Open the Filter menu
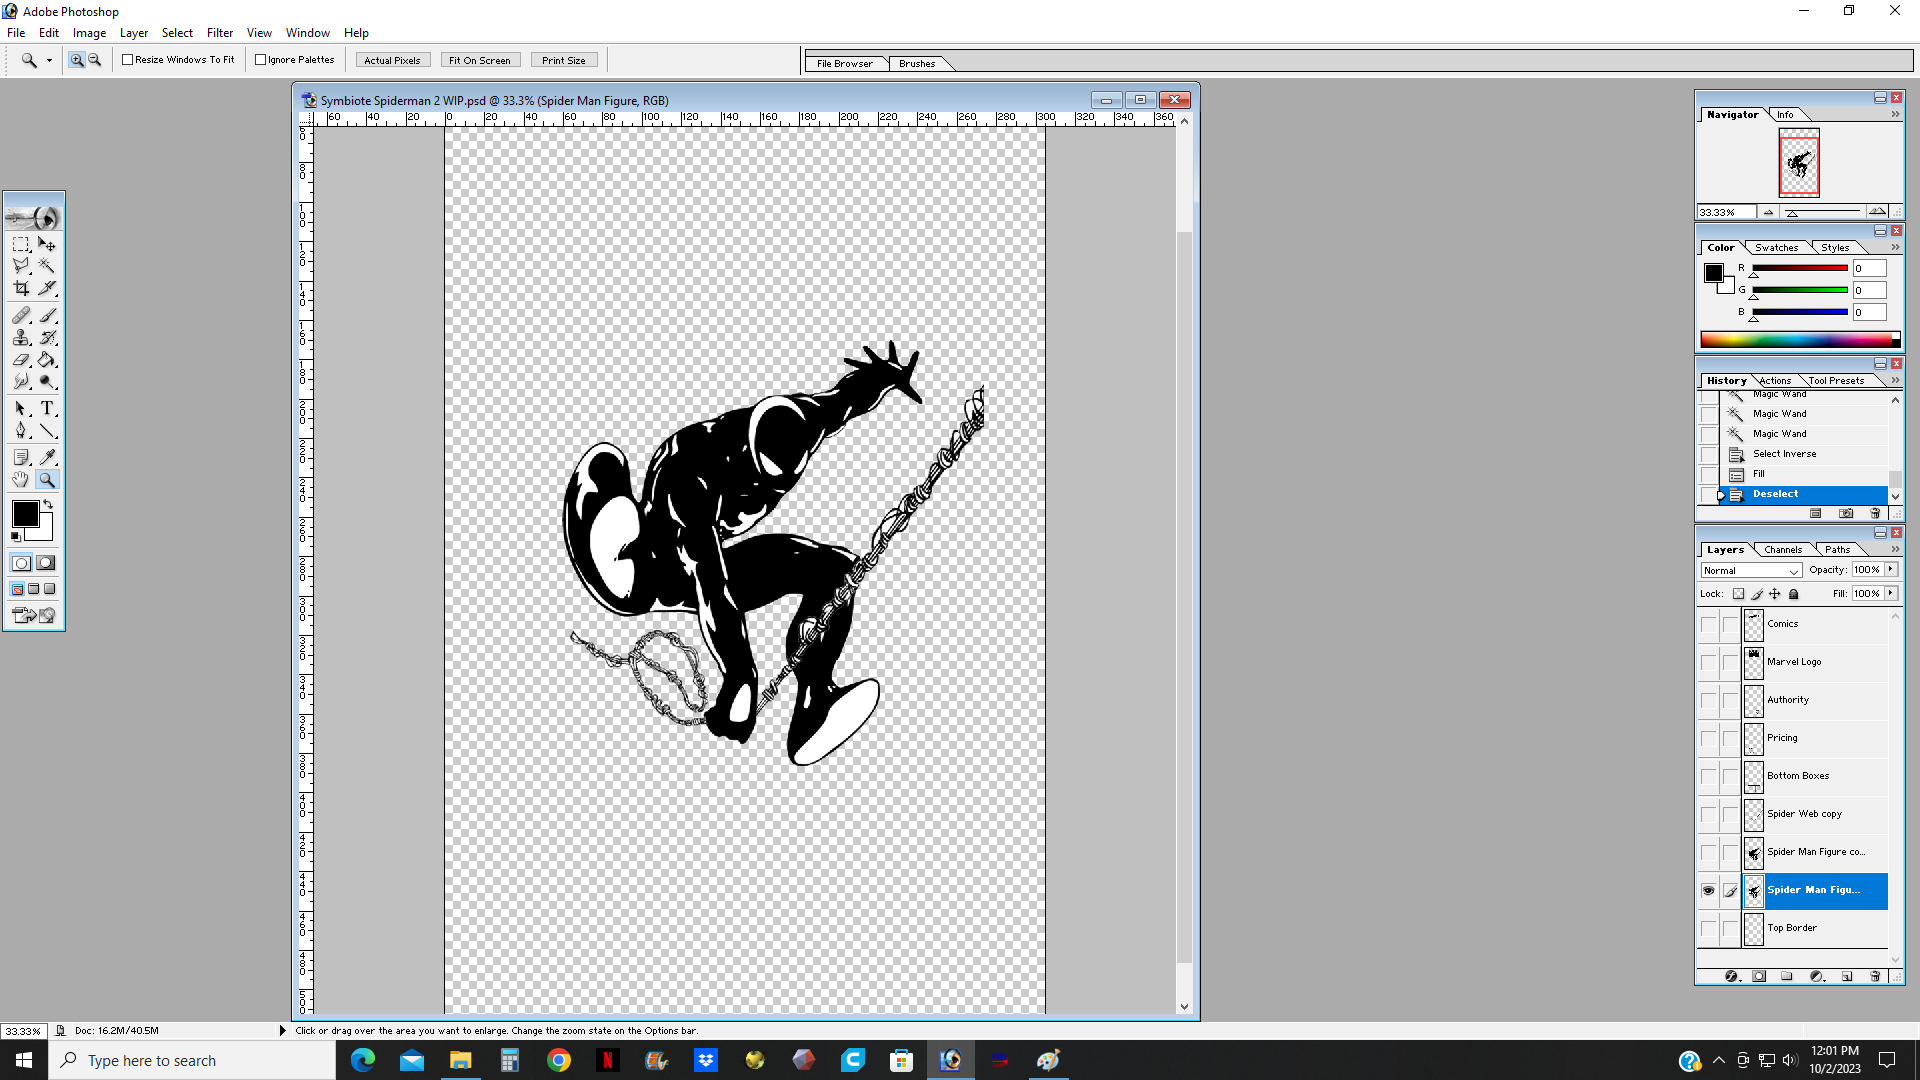Viewport: 1920px width, 1080px height. 219,33
